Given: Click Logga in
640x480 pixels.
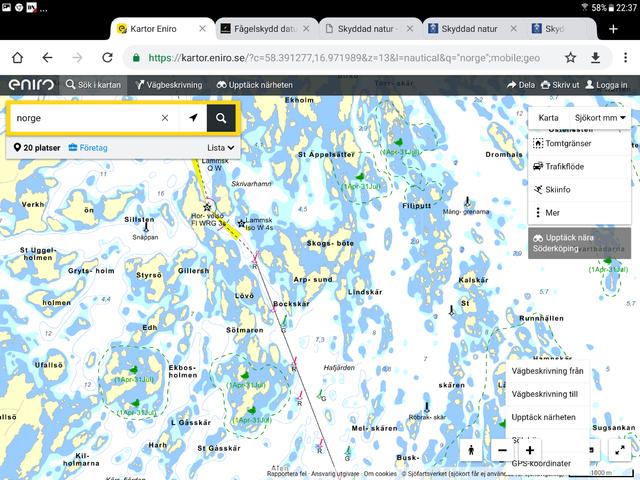Looking at the screenshot, I should [x=606, y=85].
